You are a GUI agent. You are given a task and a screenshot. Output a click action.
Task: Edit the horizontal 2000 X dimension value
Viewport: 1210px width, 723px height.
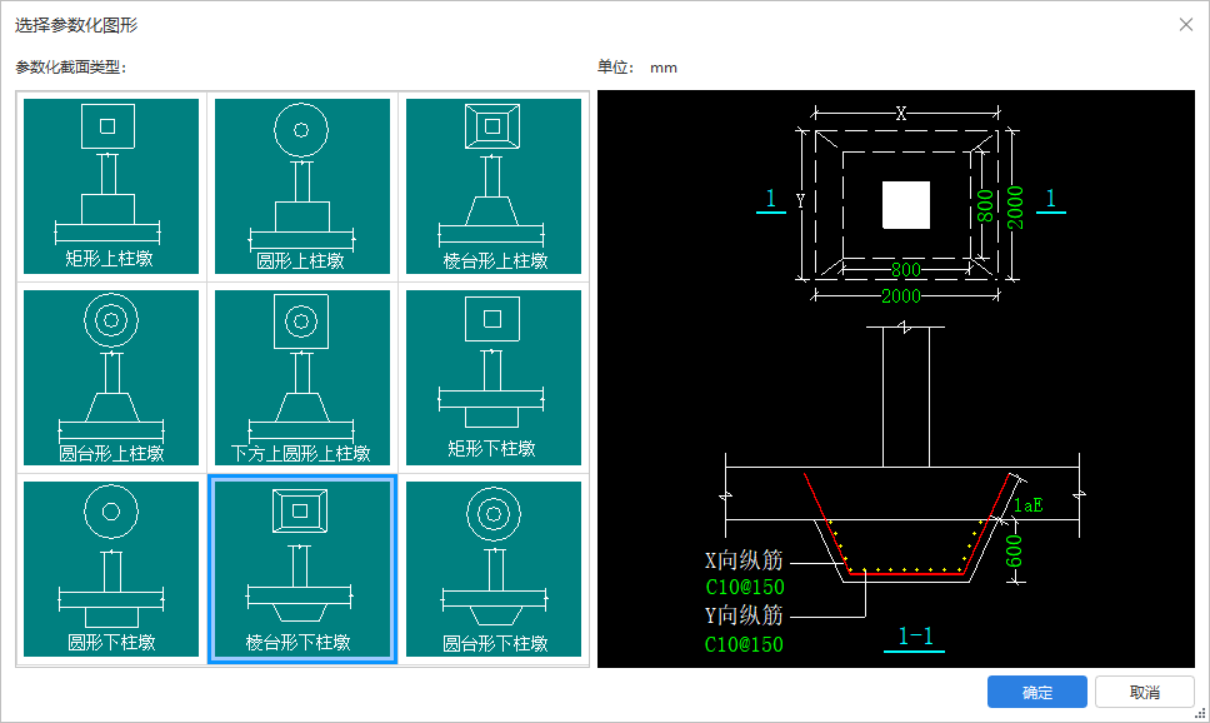[901, 296]
